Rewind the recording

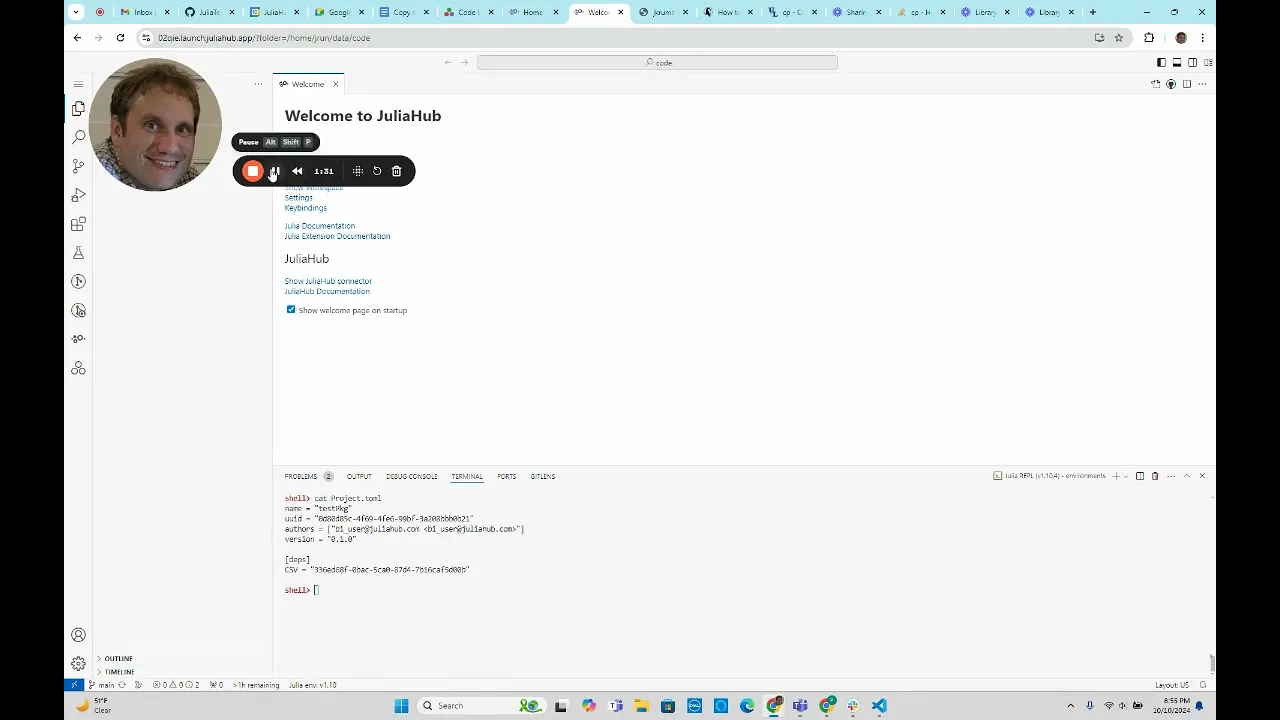click(x=297, y=171)
